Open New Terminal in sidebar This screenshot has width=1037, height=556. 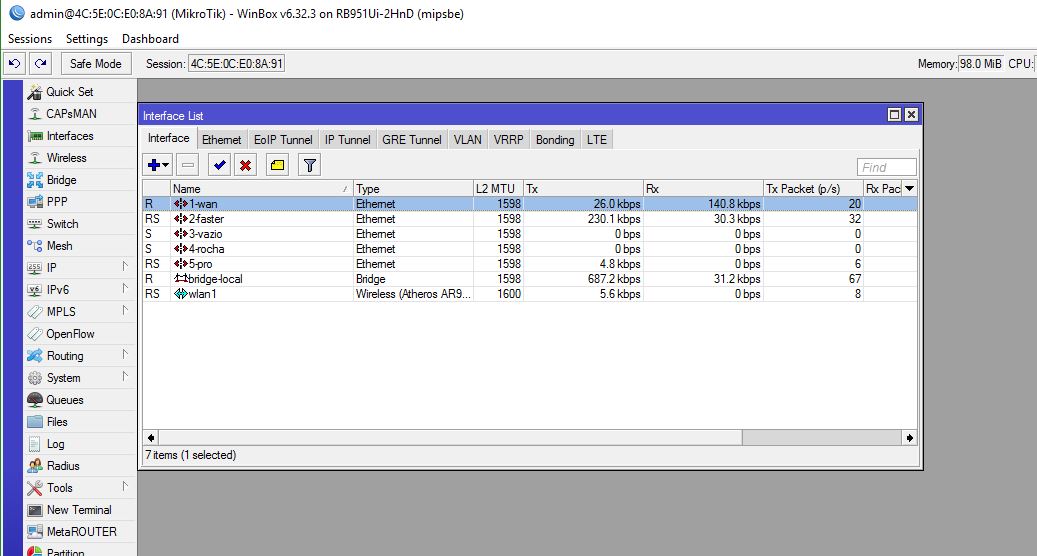click(x=79, y=510)
